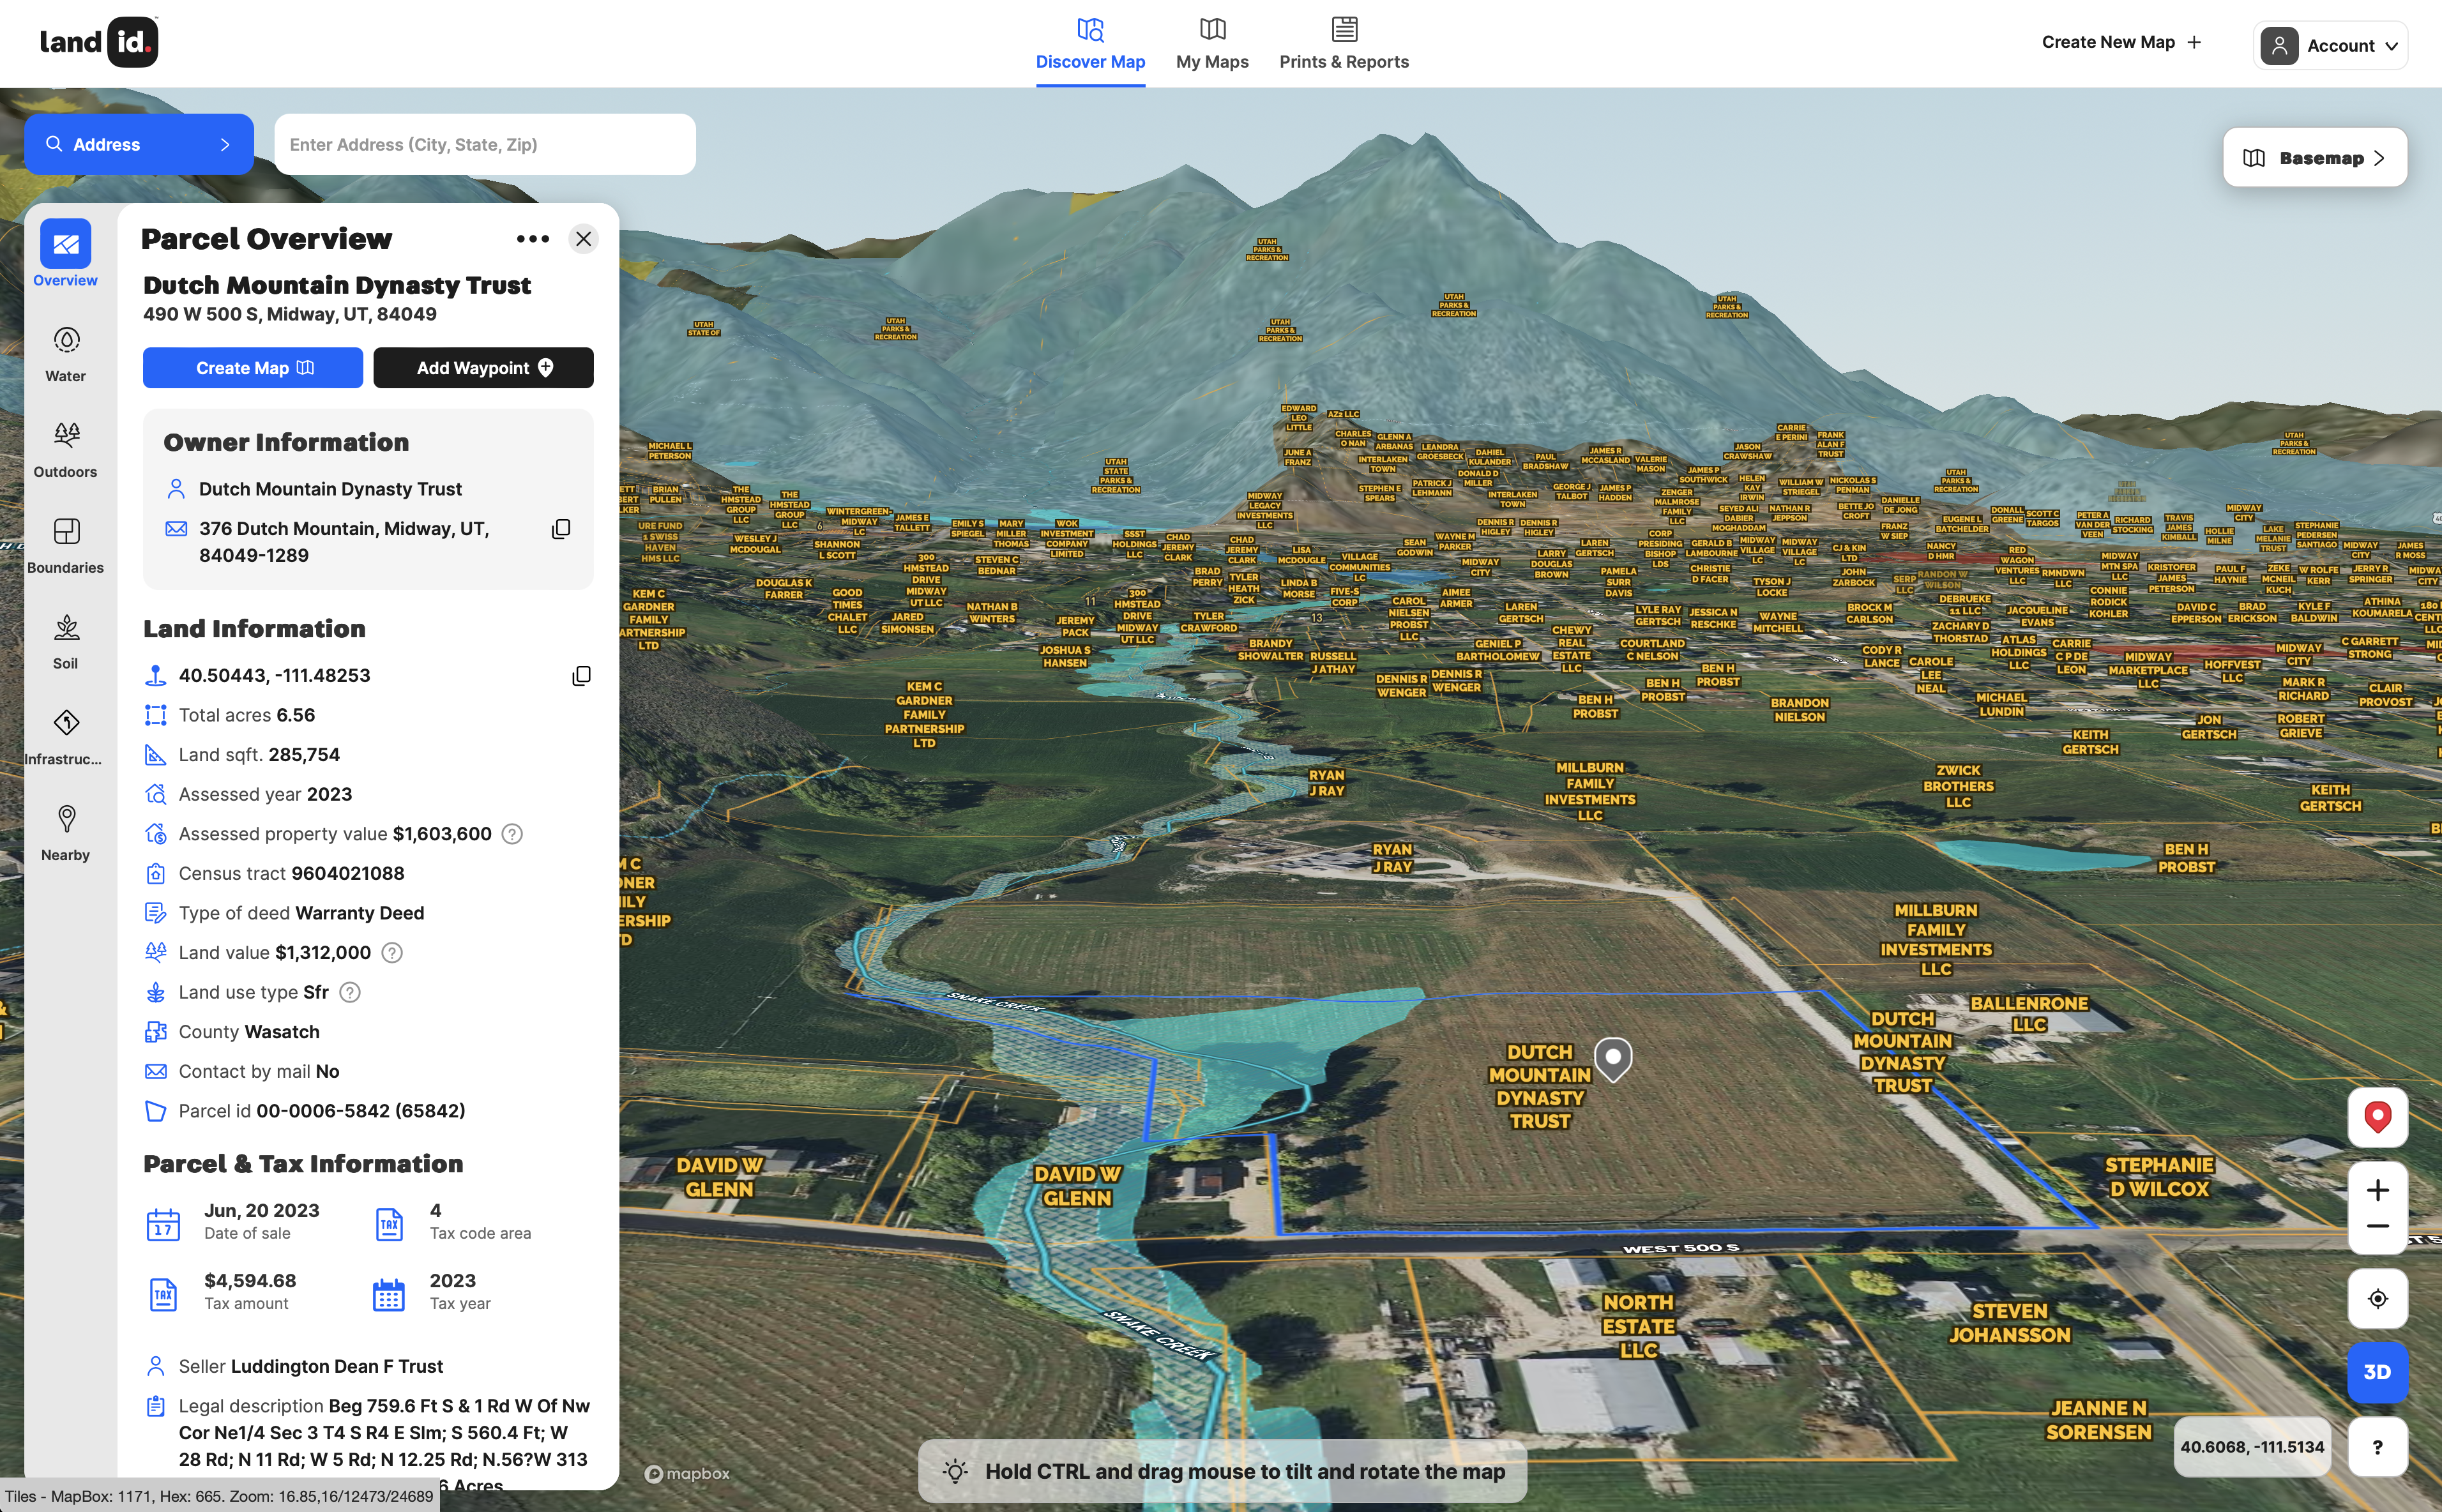Open the Outdoors sidebar panel
The height and width of the screenshot is (1512, 2442).
point(66,450)
